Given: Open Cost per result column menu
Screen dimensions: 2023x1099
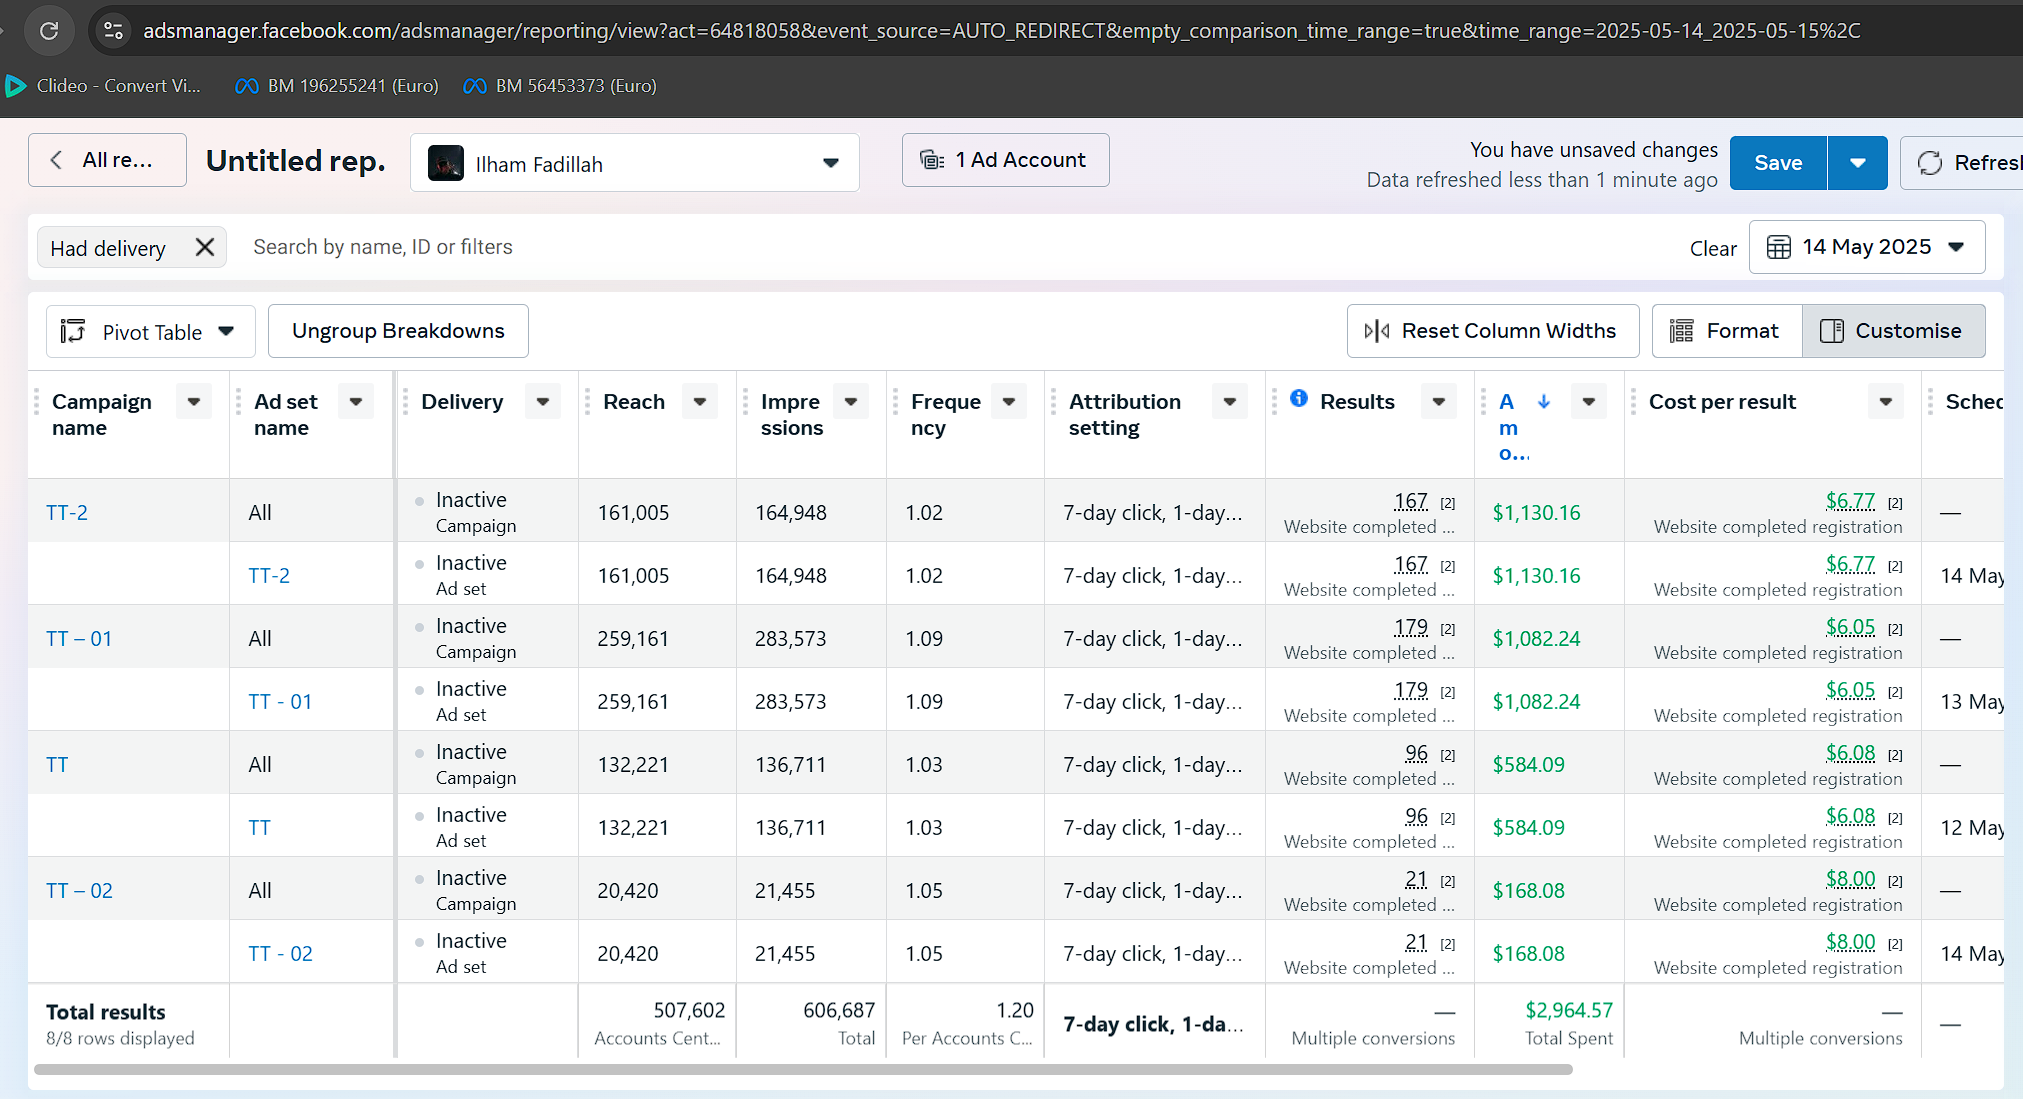Looking at the screenshot, I should pyautogui.click(x=1885, y=402).
